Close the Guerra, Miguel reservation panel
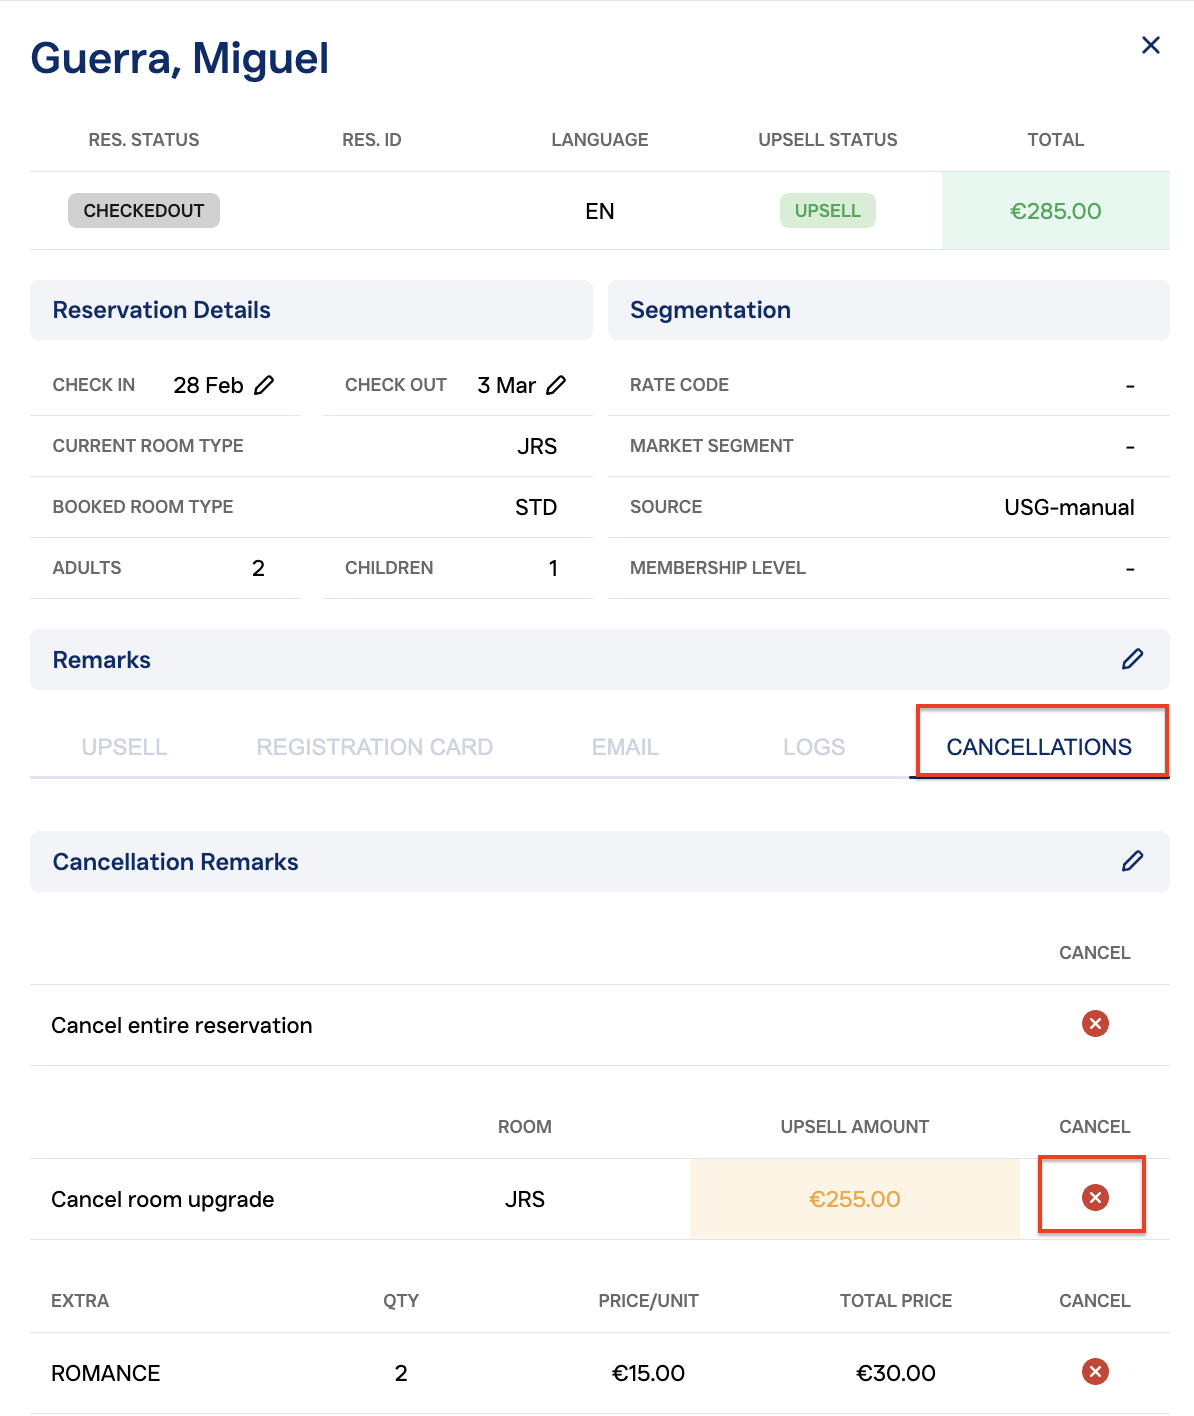 click(x=1151, y=45)
